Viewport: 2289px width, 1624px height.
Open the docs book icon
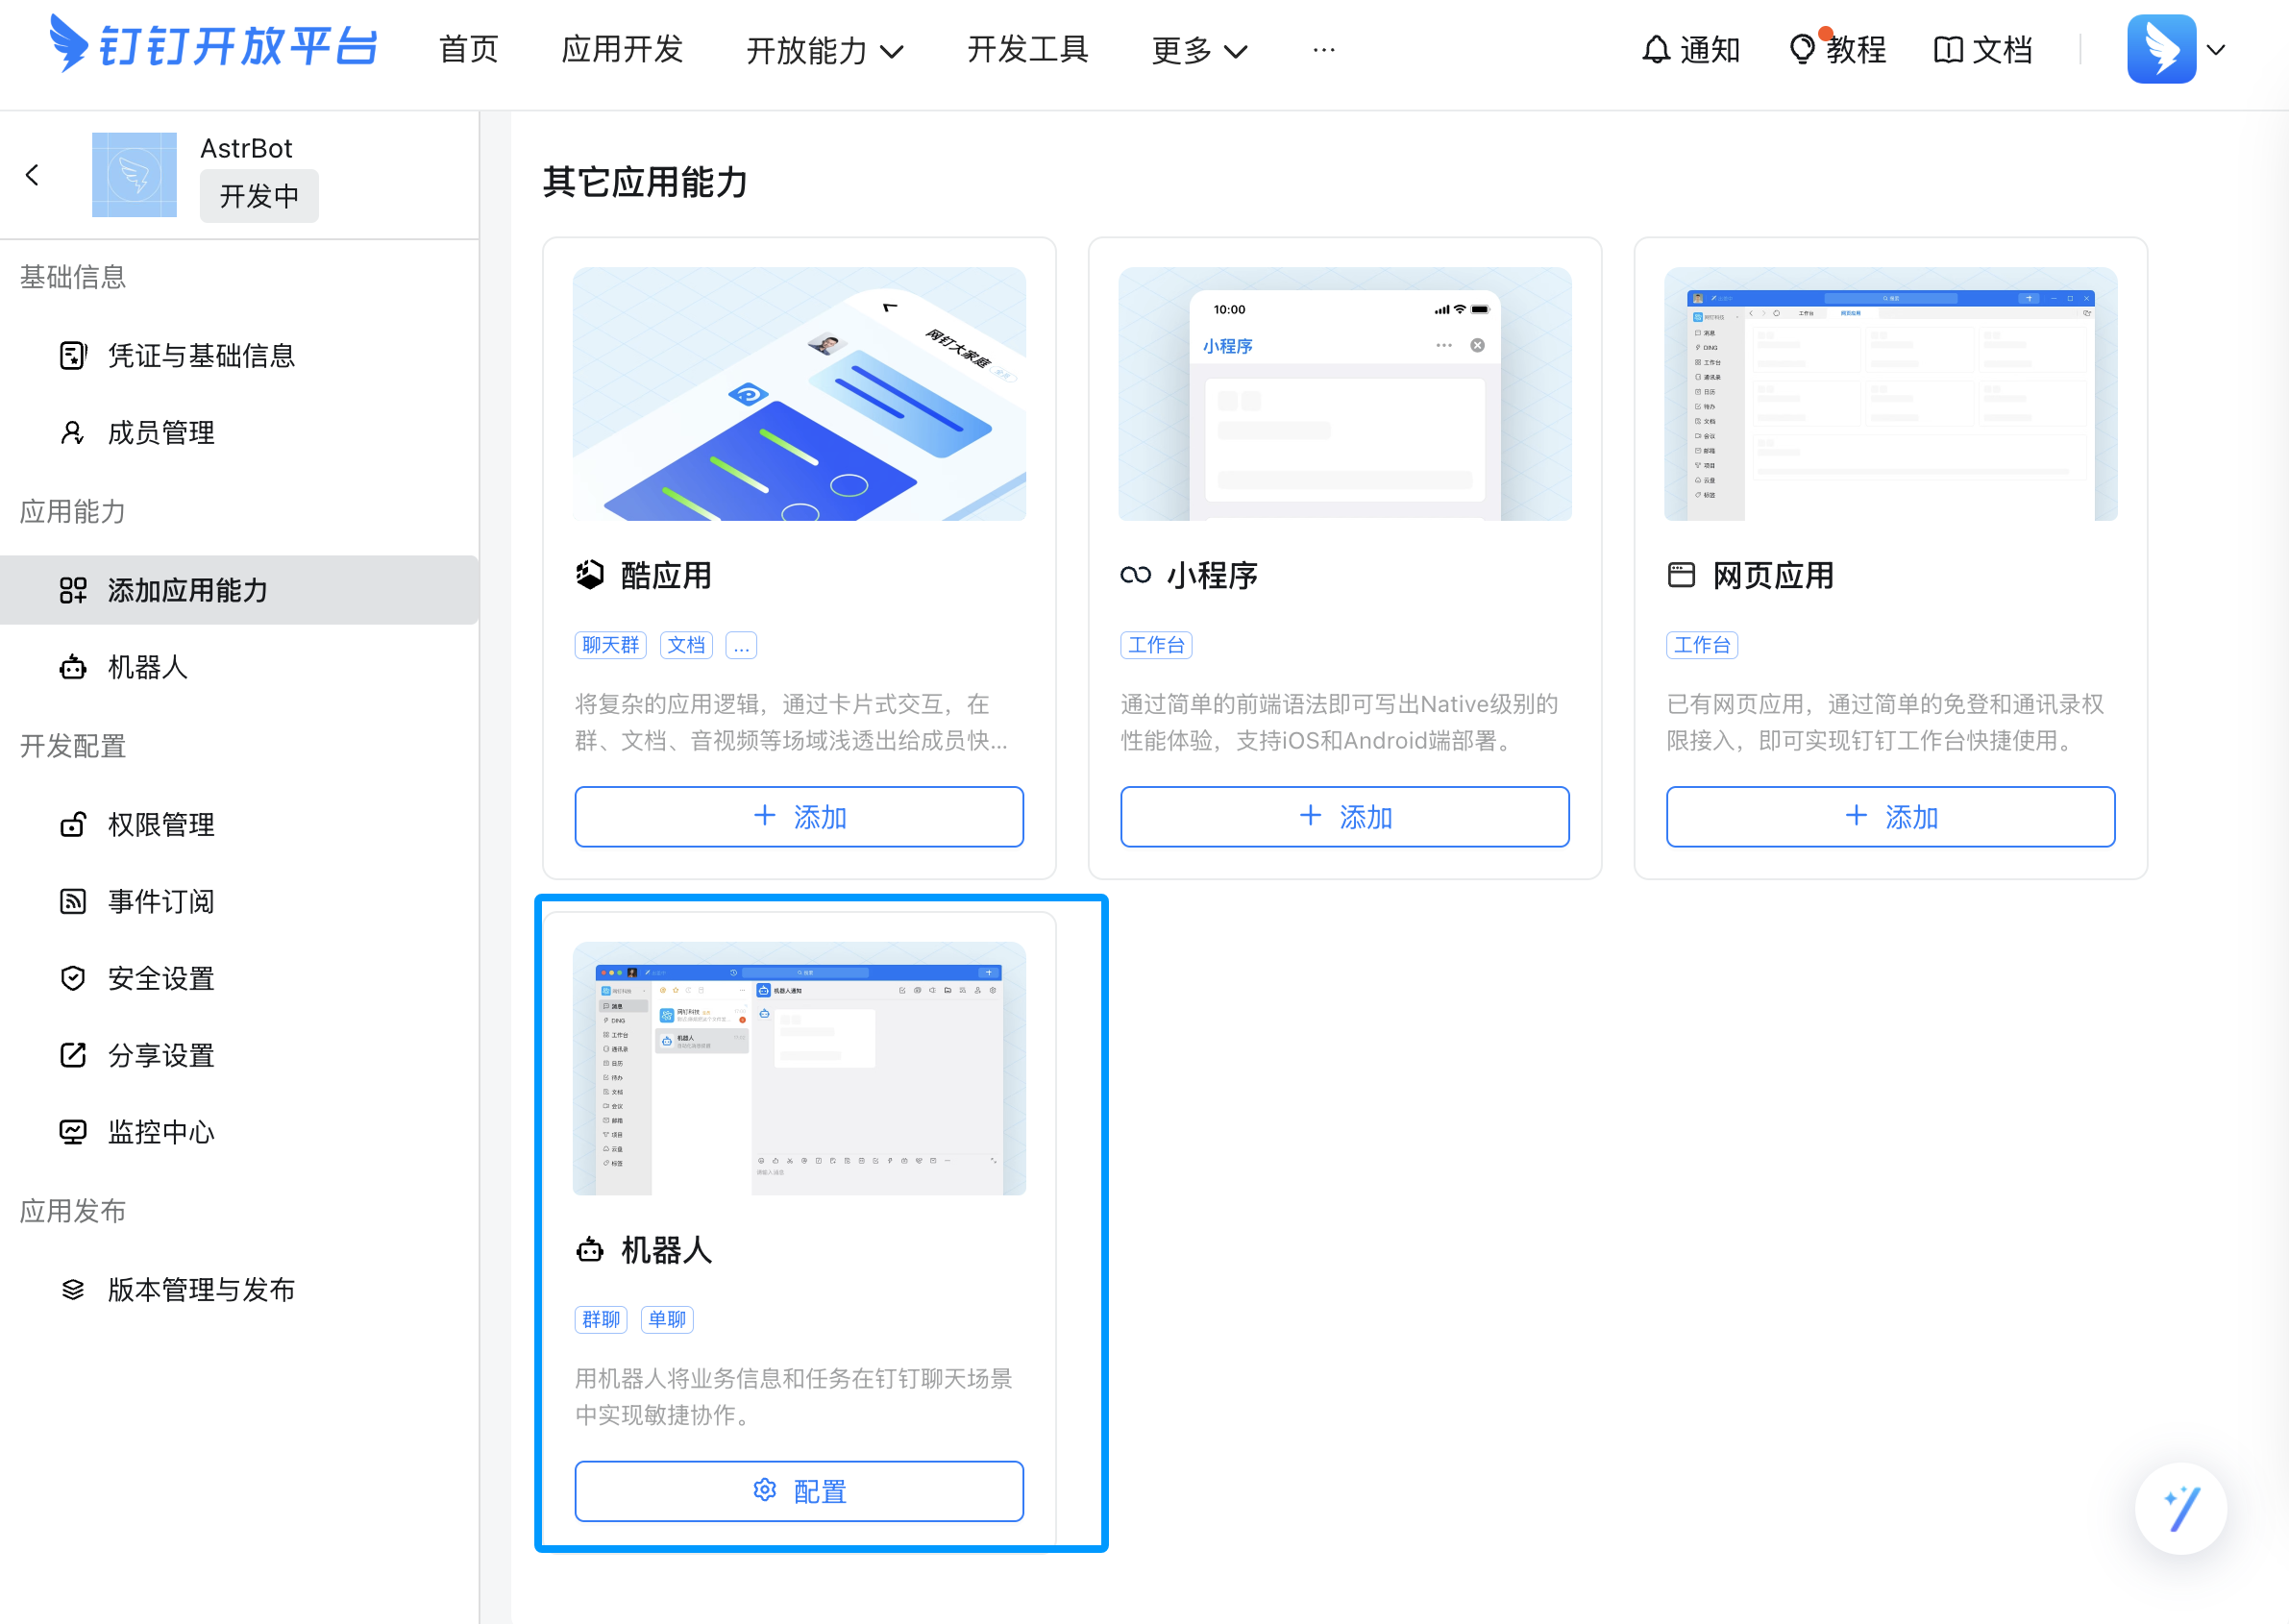[1948, 49]
